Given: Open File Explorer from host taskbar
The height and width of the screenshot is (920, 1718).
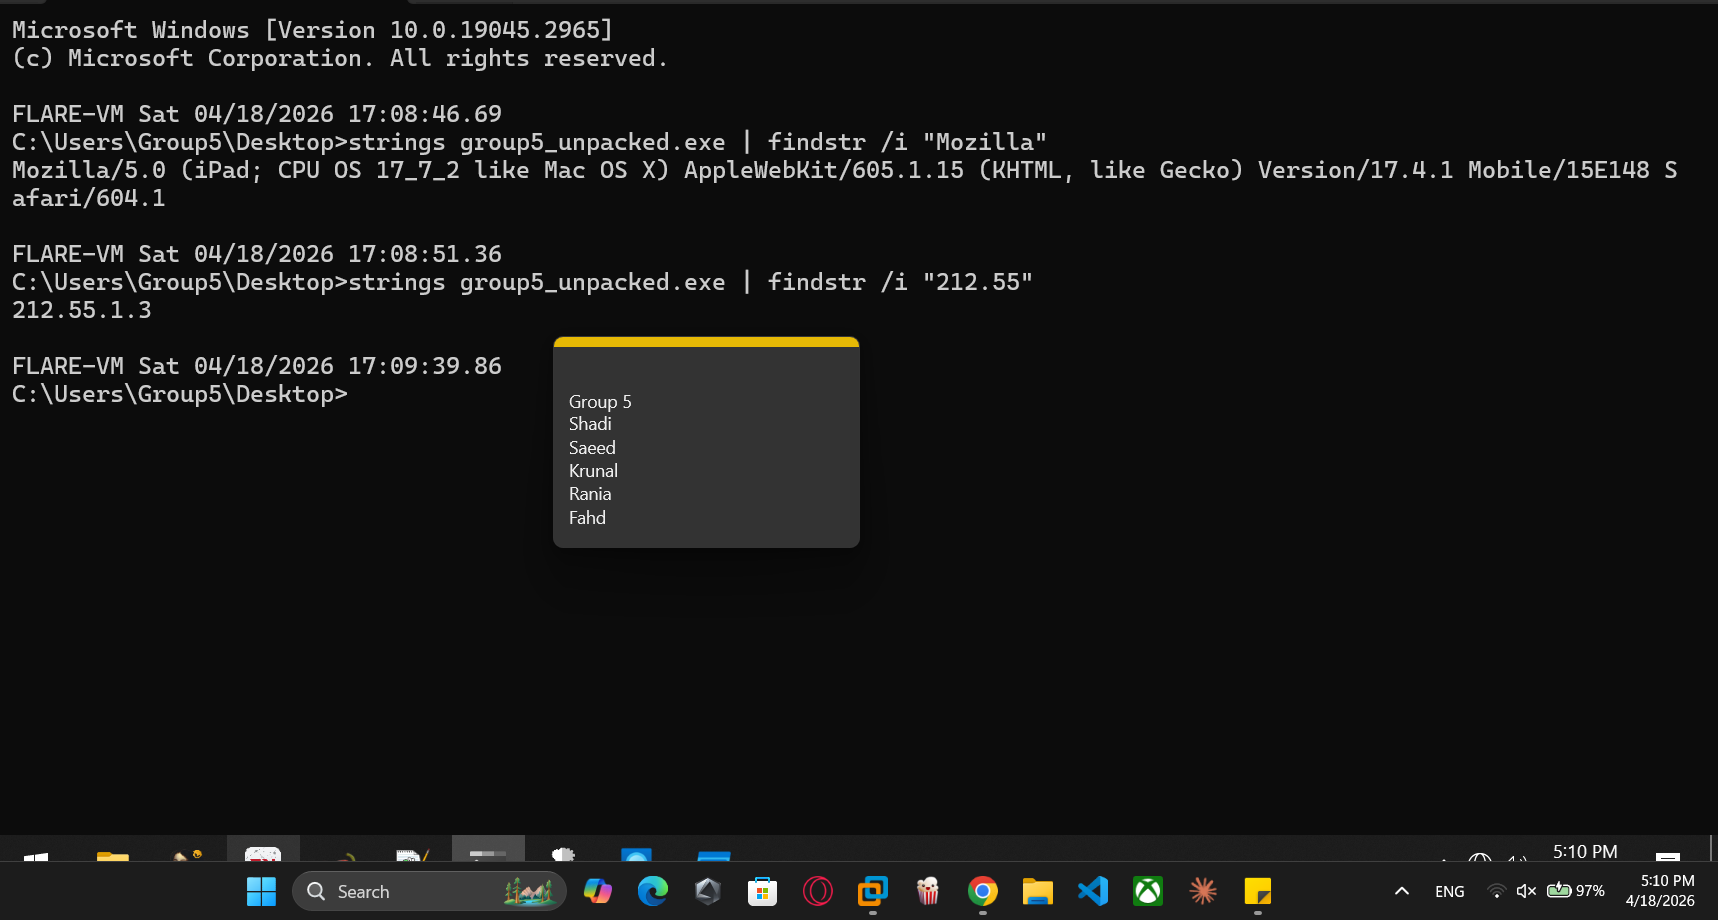Looking at the screenshot, I should tap(1038, 891).
